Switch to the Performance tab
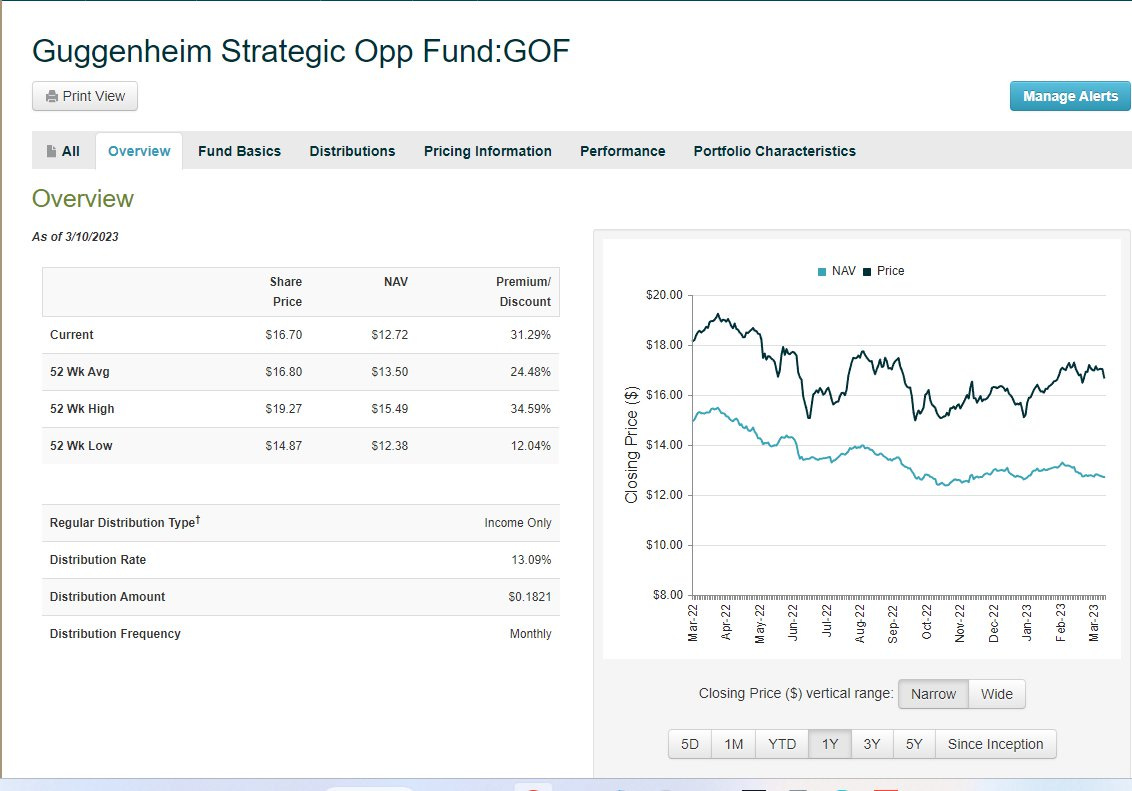1132x791 pixels. [622, 151]
